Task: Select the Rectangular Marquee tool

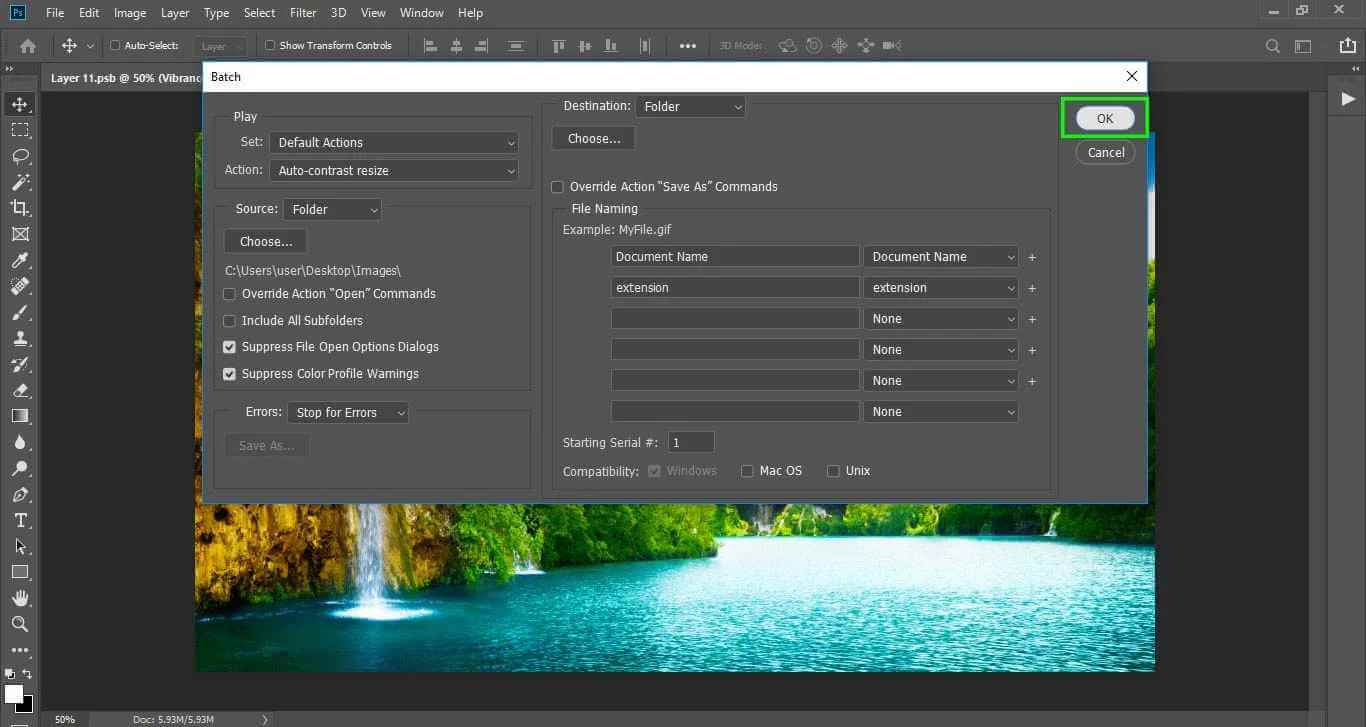Action: click(x=21, y=129)
